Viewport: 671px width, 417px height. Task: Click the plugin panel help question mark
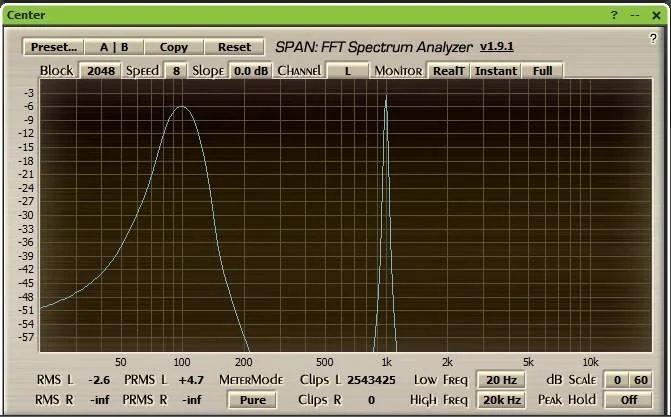(652, 38)
